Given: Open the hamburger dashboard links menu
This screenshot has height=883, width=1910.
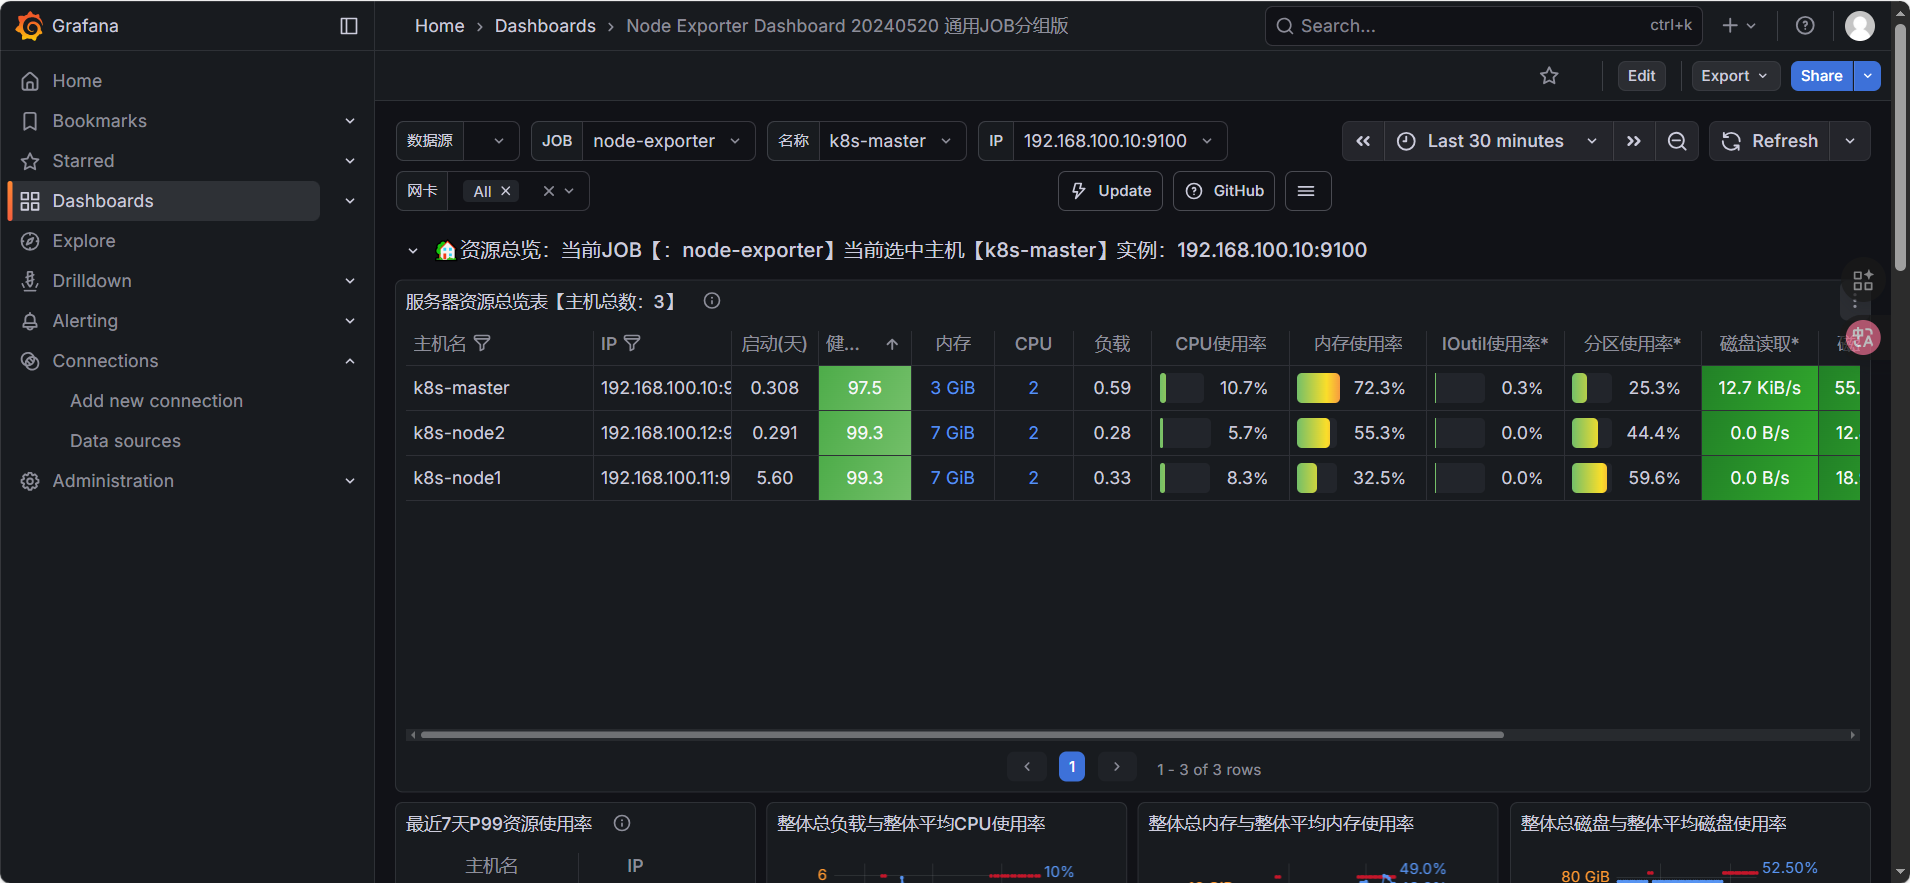Looking at the screenshot, I should pos(1306,191).
